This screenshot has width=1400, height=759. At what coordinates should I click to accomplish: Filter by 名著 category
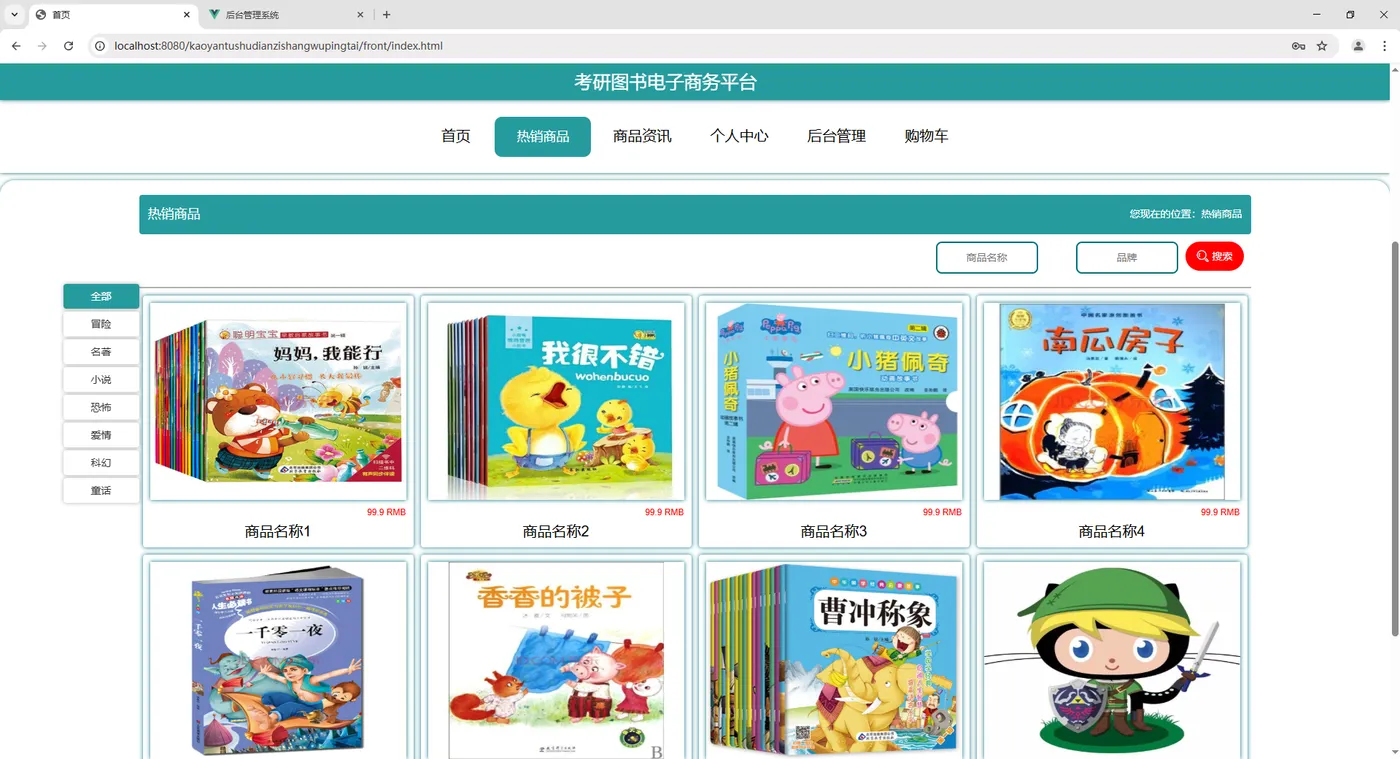pos(101,352)
